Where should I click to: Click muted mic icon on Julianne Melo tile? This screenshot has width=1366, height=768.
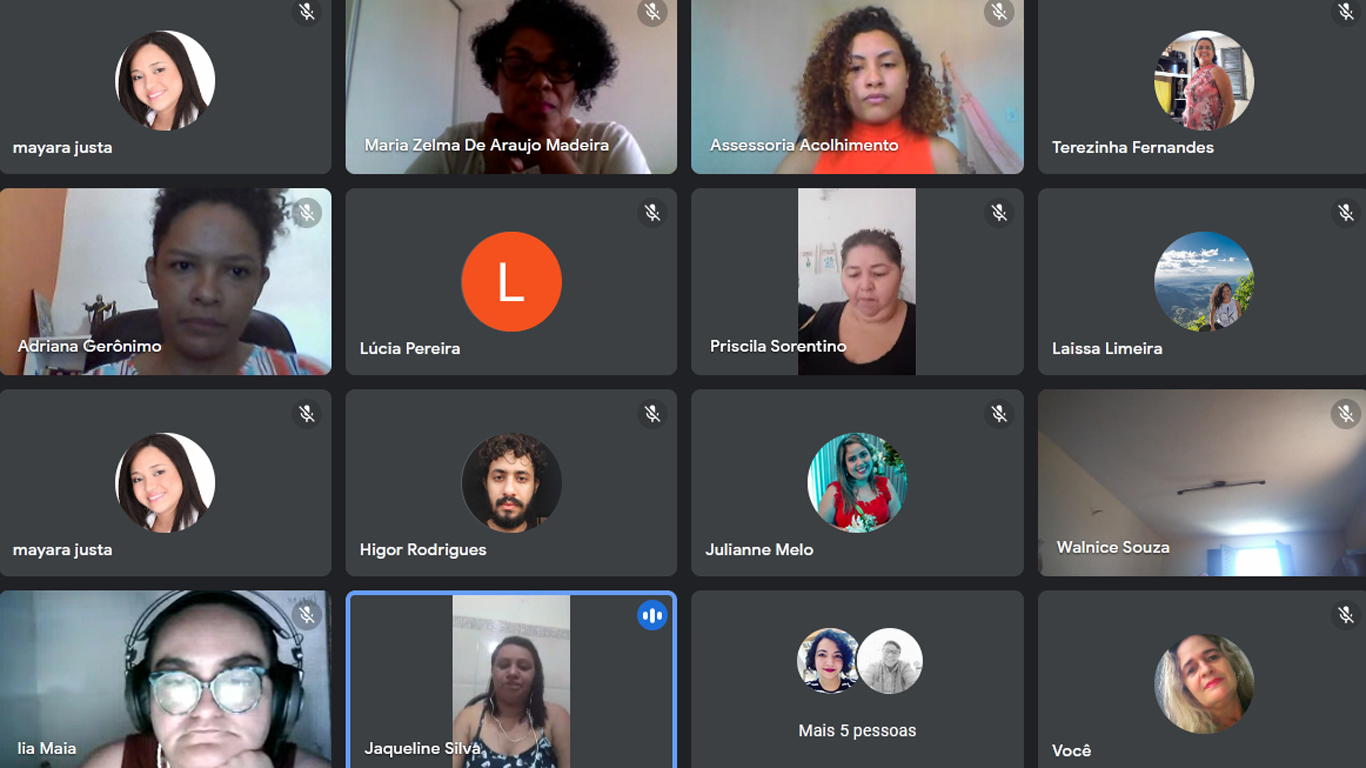tap(999, 414)
